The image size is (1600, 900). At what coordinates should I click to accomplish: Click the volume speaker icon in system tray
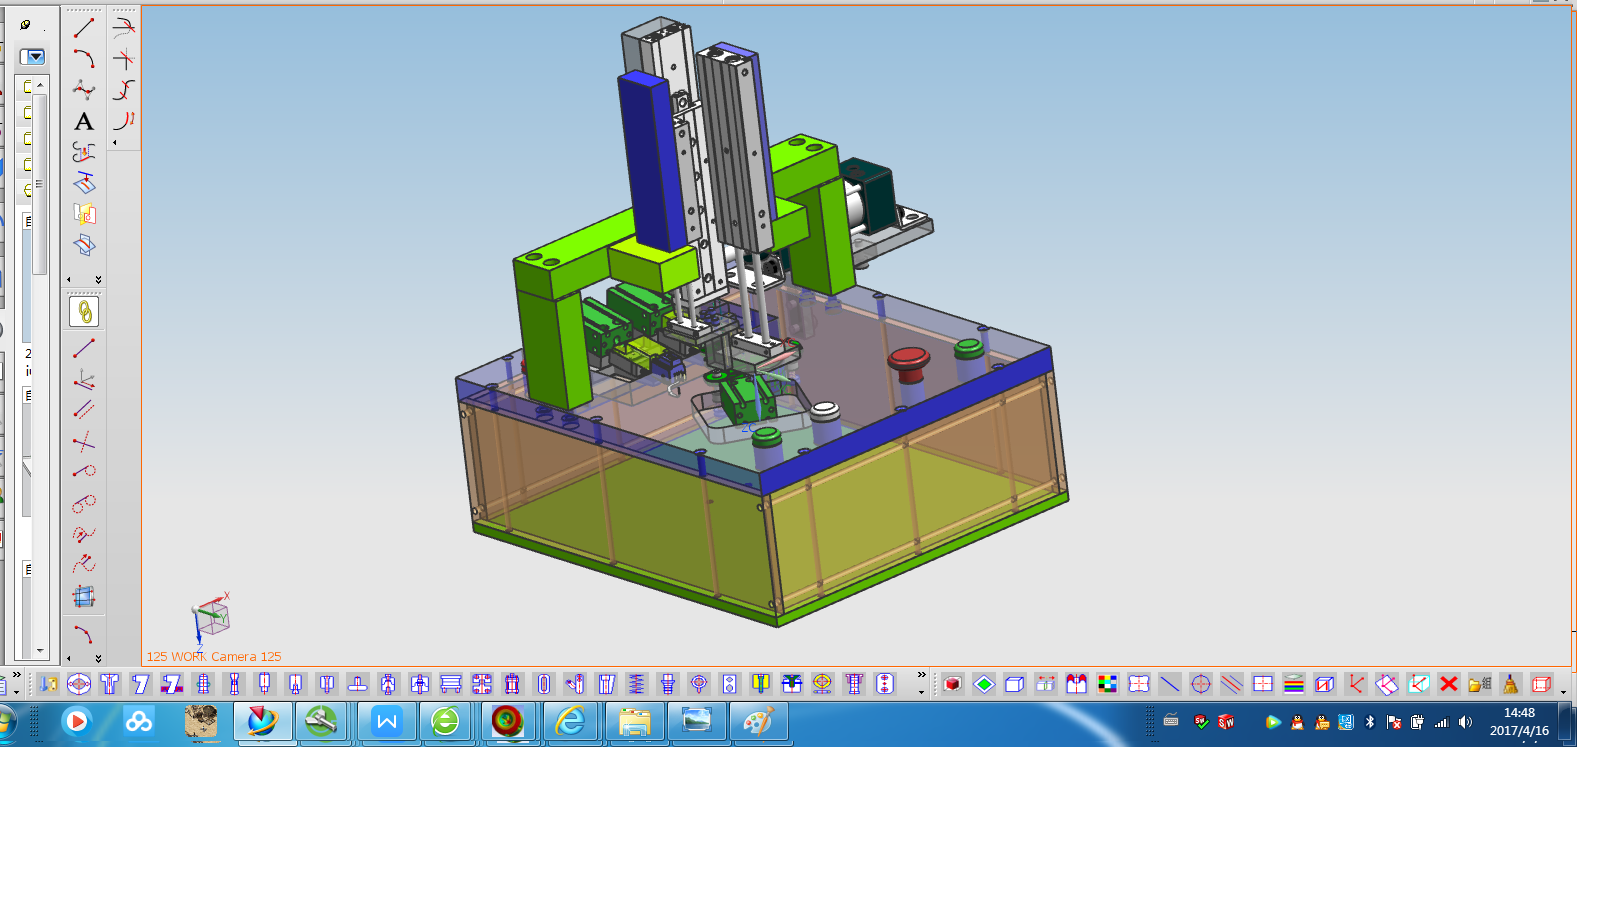point(1465,722)
